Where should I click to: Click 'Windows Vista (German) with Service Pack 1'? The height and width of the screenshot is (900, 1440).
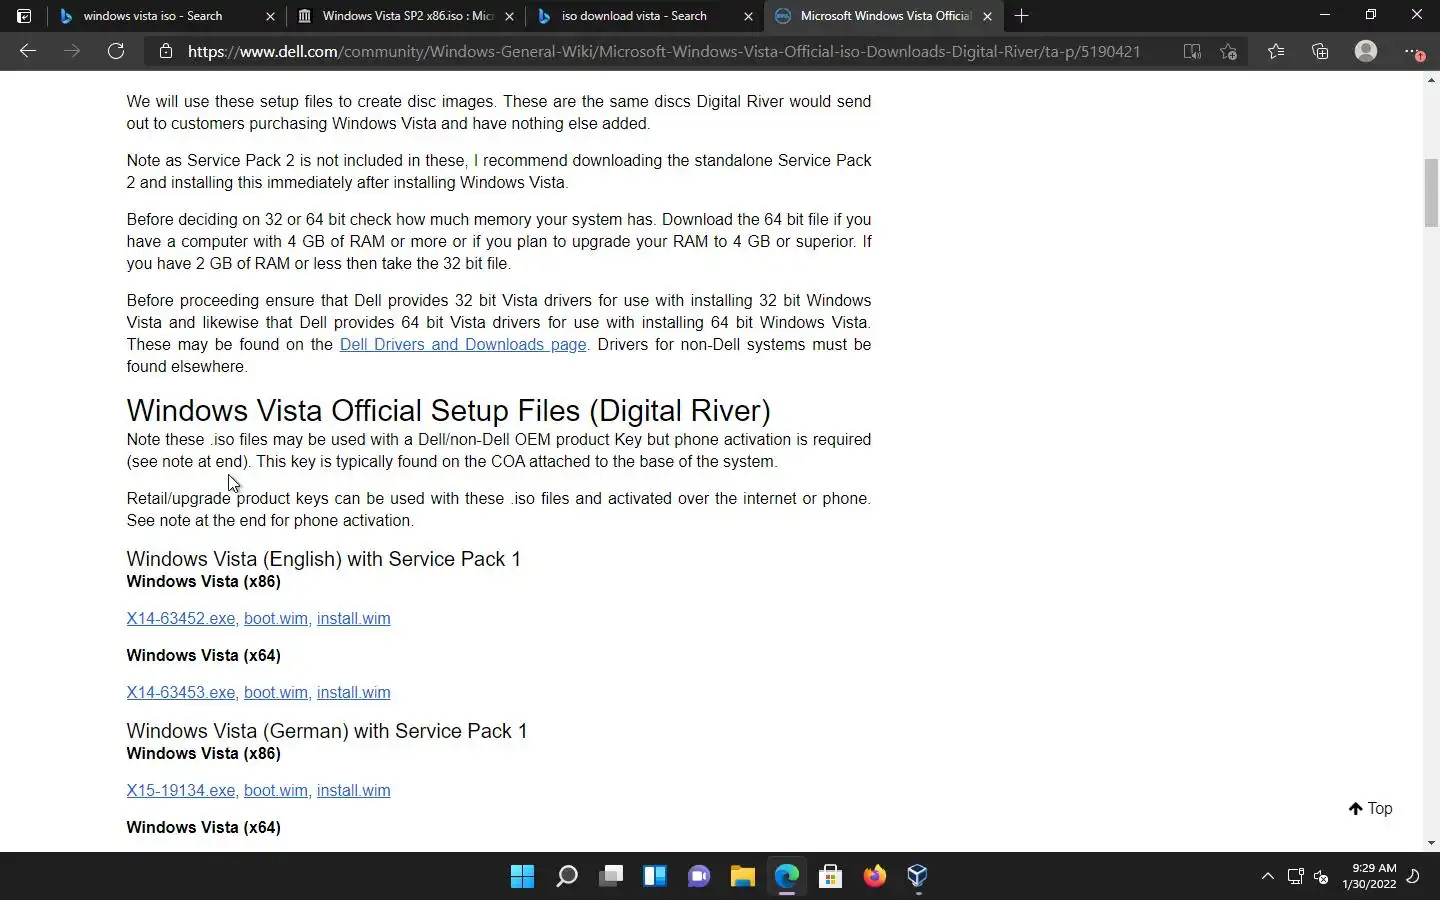tap(327, 731)
